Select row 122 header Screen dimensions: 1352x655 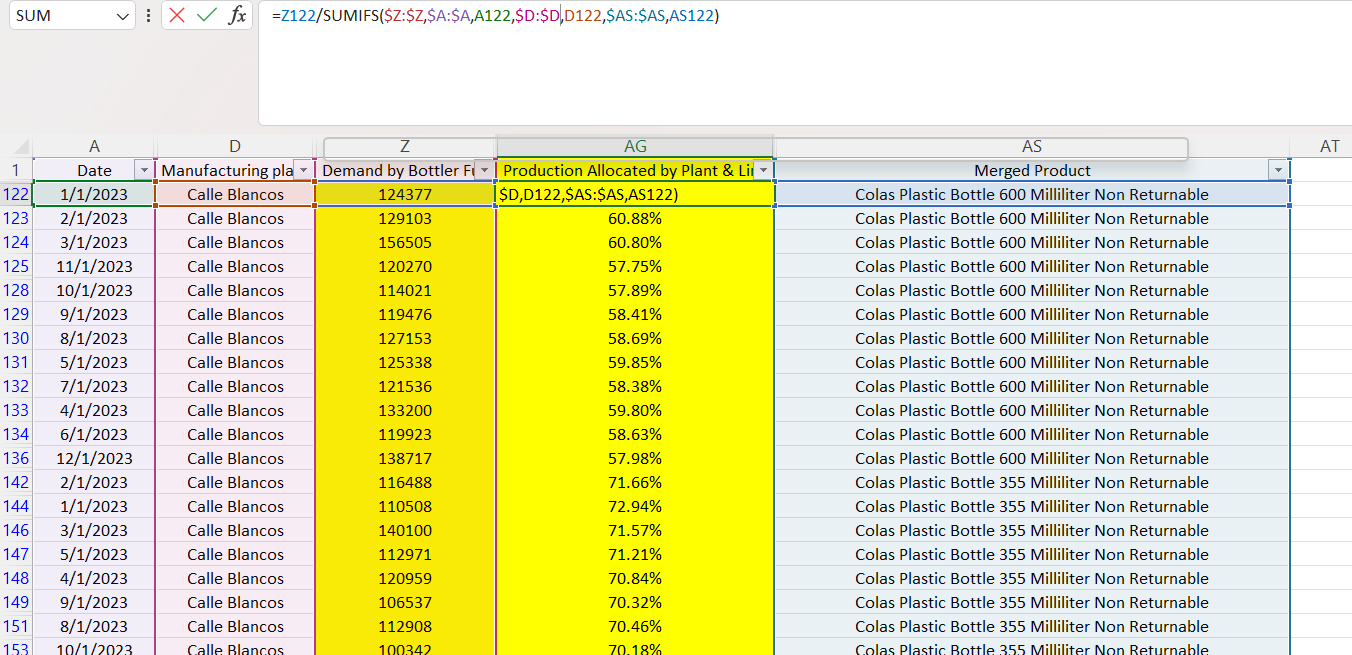pos(16,195)
